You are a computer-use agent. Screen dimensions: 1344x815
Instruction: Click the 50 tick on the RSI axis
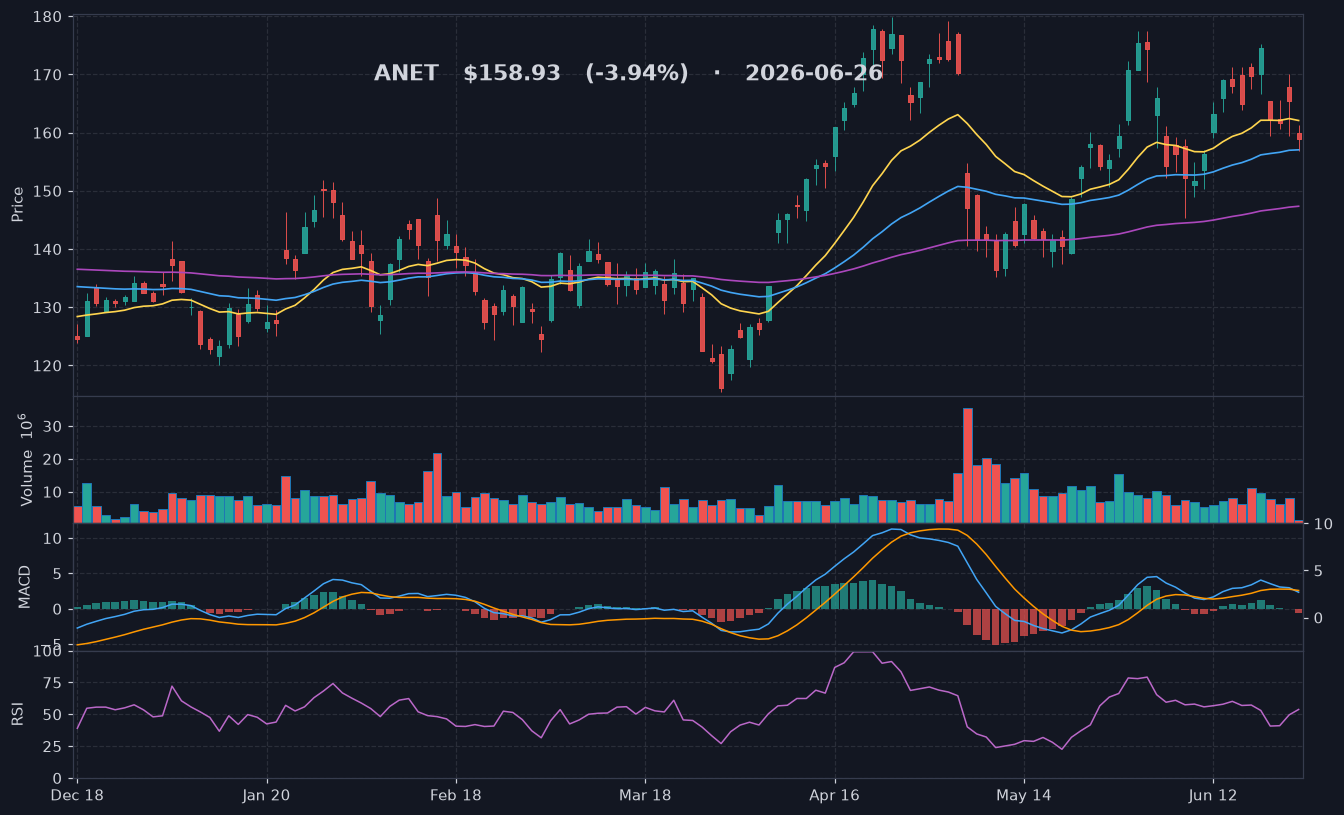(x=54, y=715)
